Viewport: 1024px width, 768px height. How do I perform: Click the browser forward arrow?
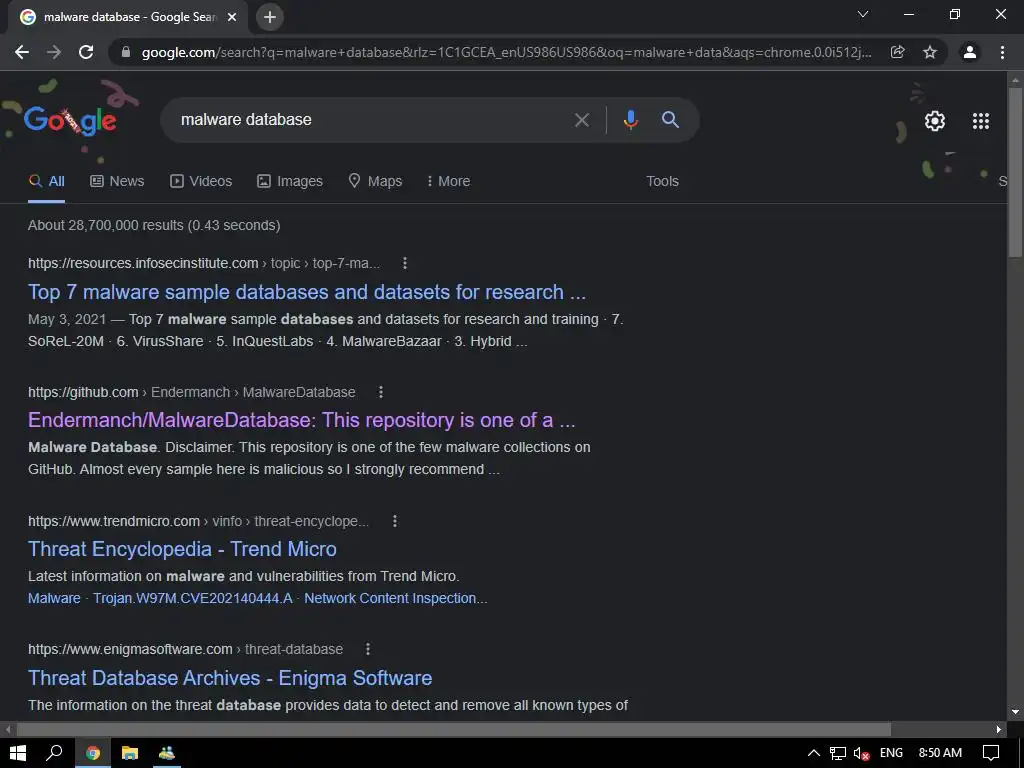point(54,52)
